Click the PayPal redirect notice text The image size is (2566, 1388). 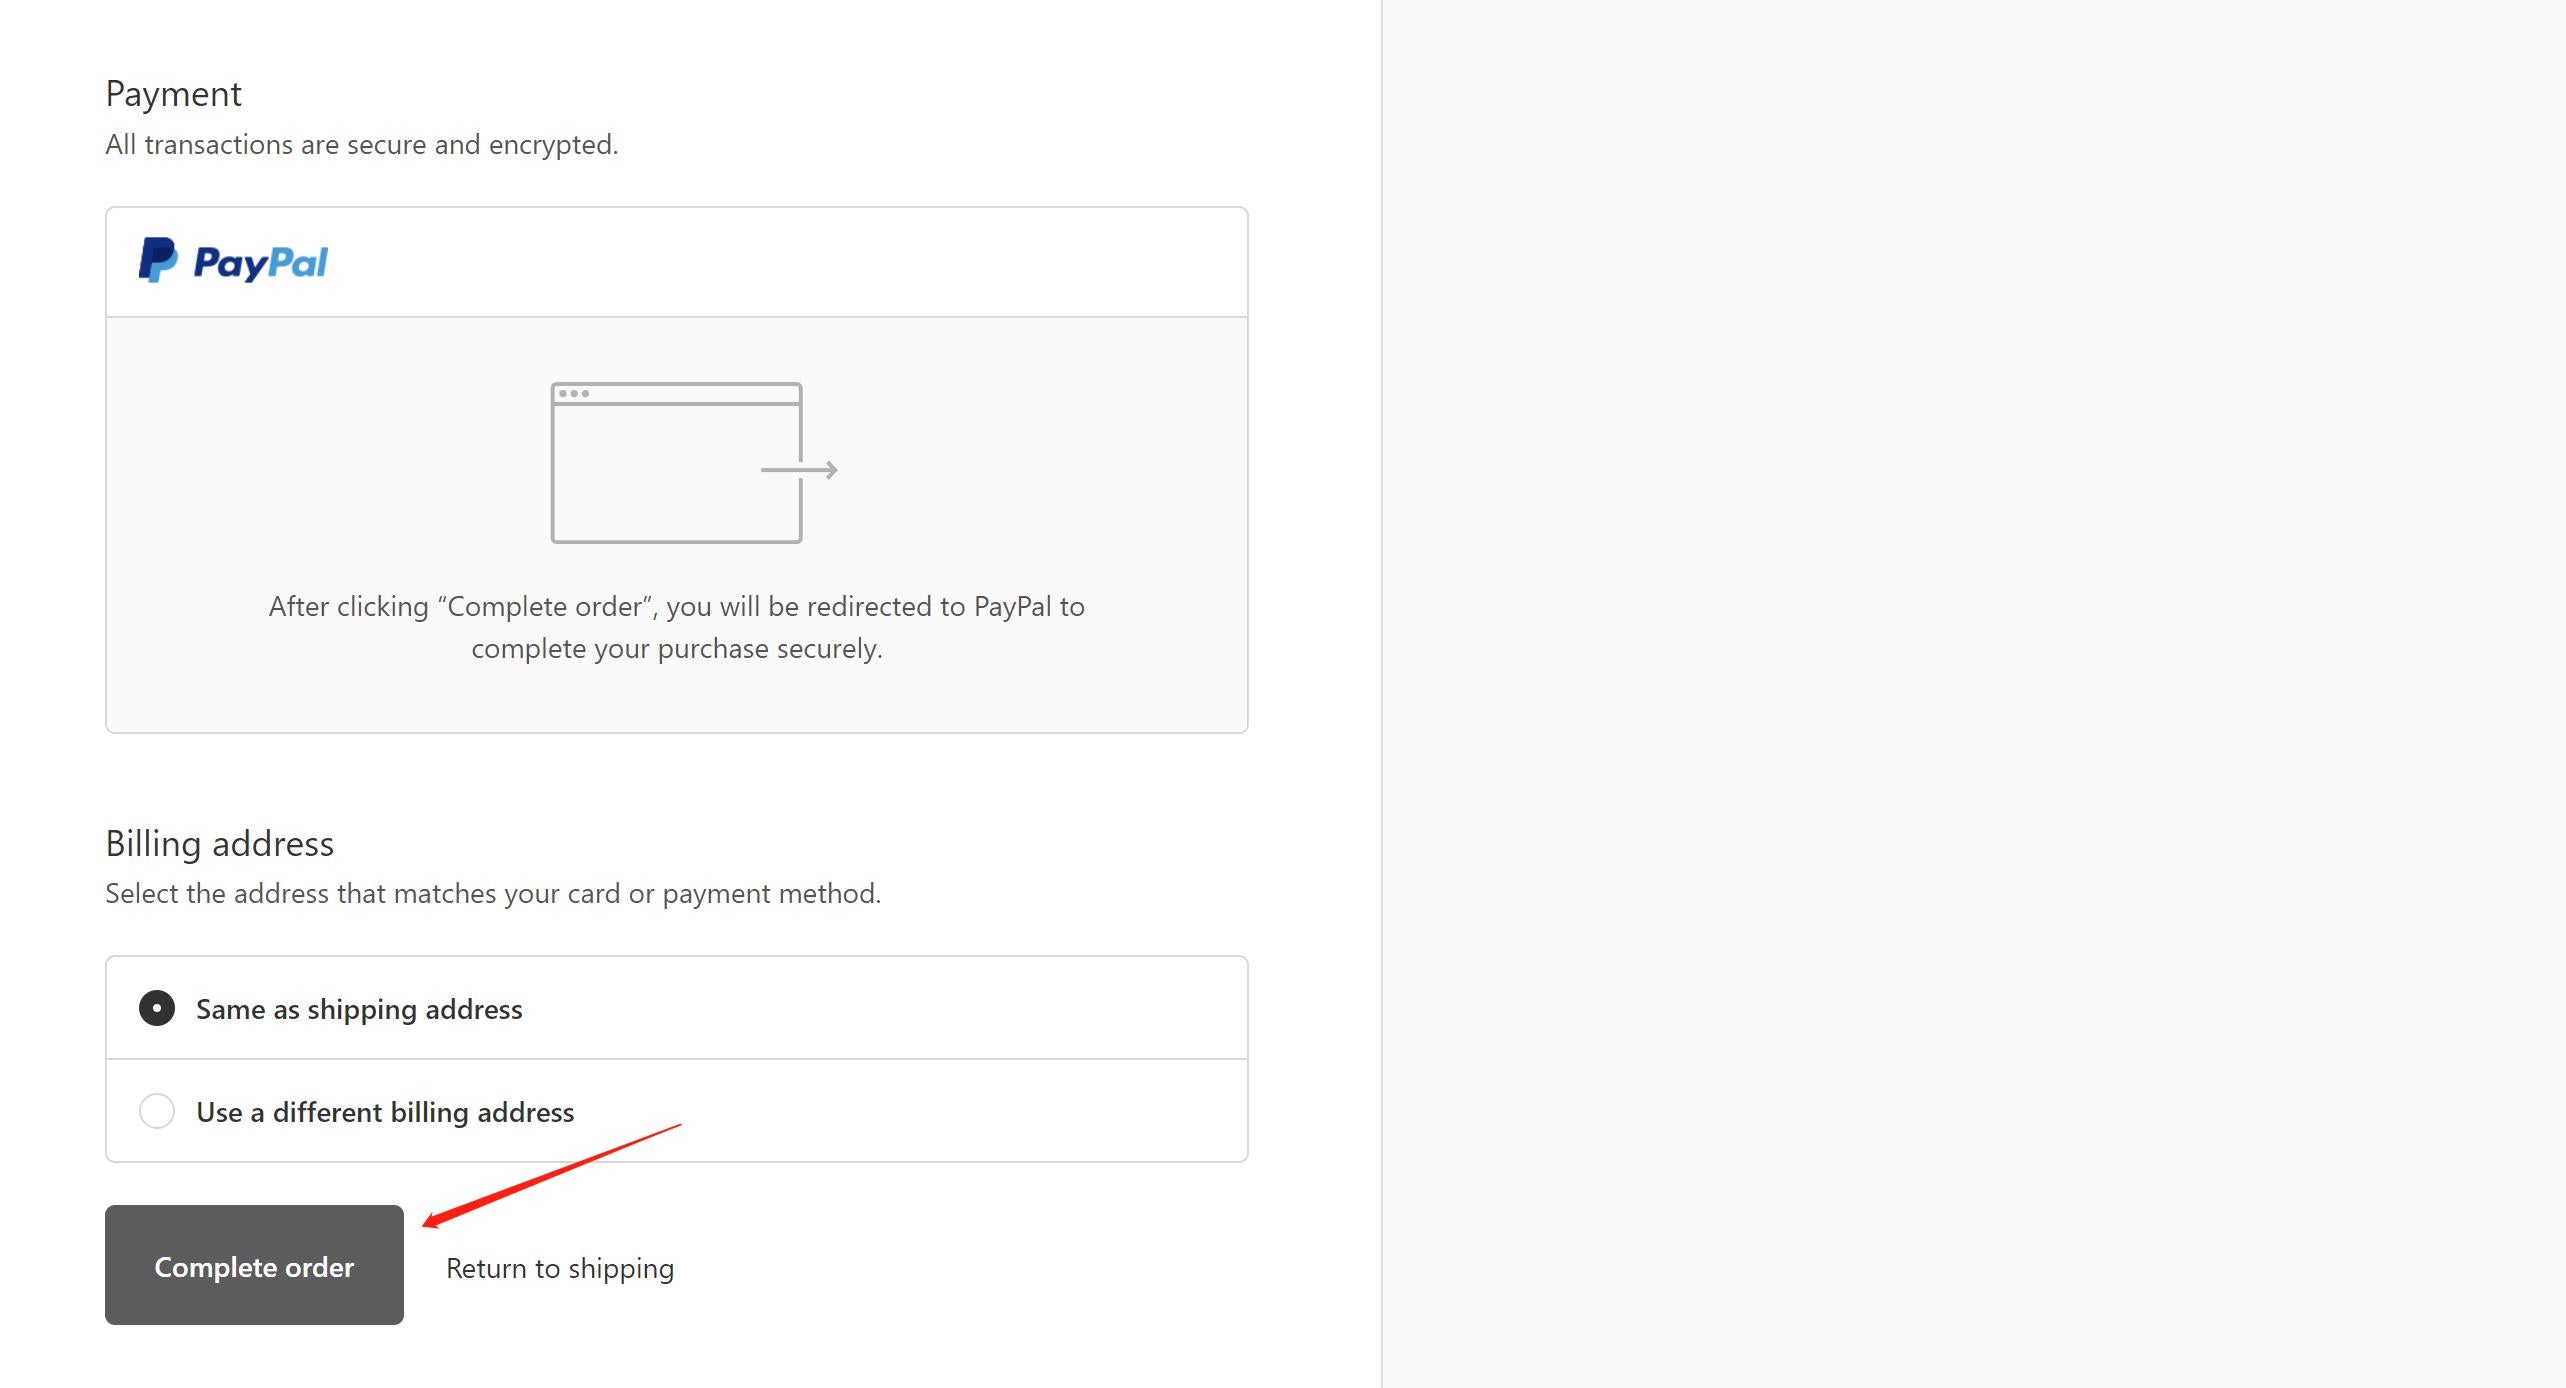click(x=676, y=627)
